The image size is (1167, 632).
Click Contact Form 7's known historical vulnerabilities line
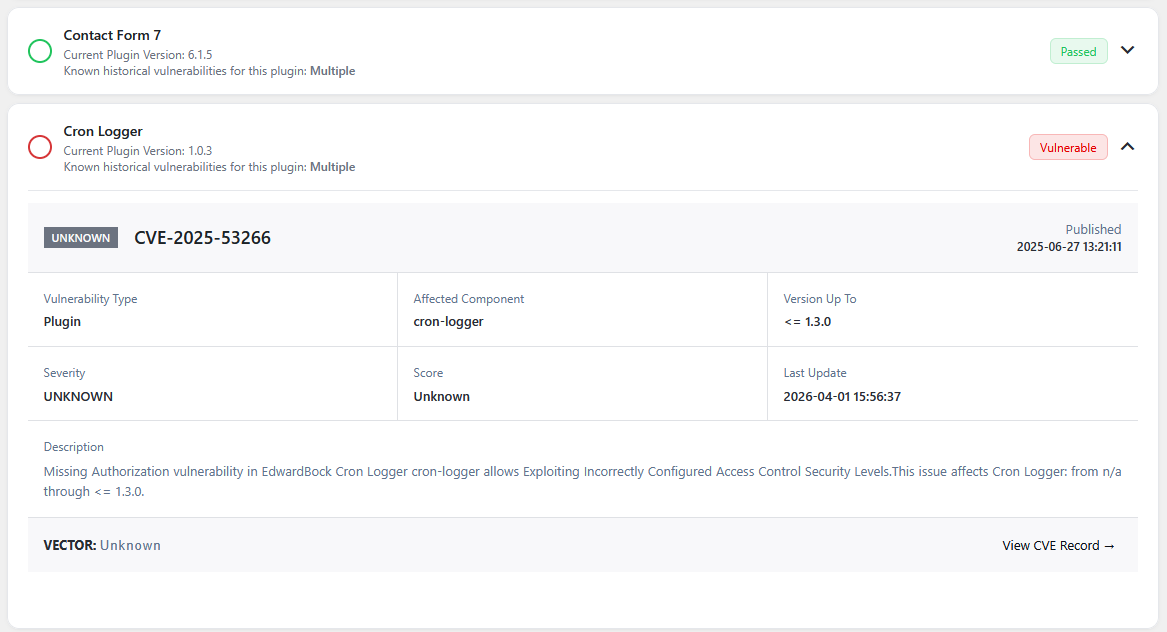click(209, 71)
